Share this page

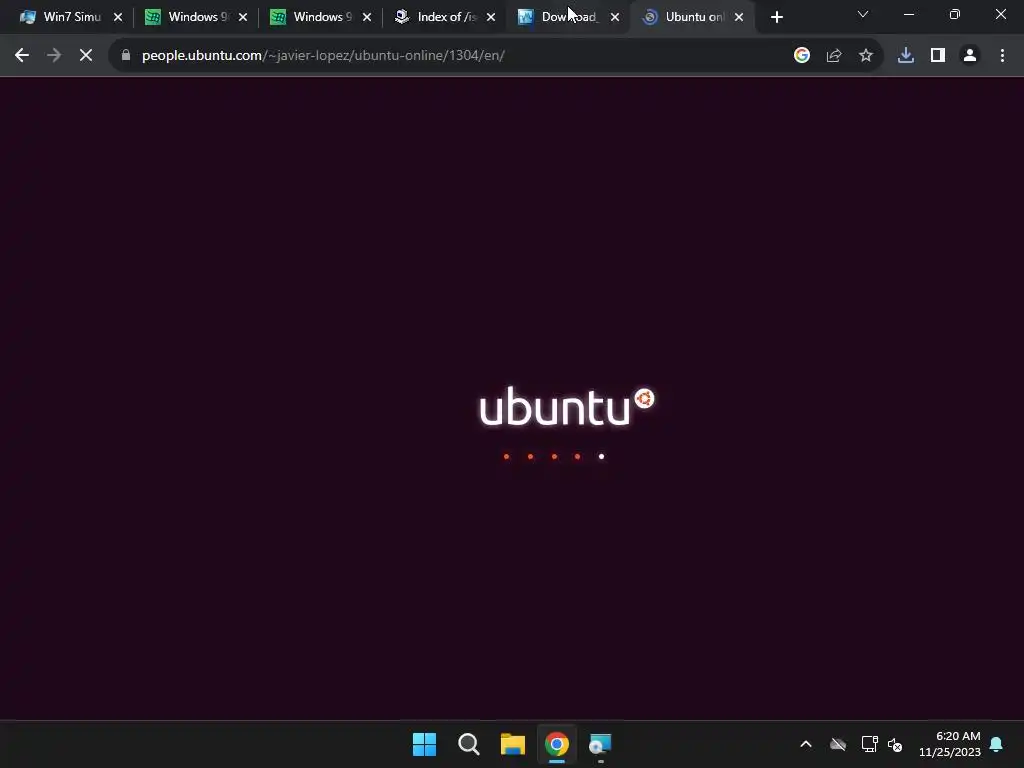pyautogui.click(x=834, y=56)
